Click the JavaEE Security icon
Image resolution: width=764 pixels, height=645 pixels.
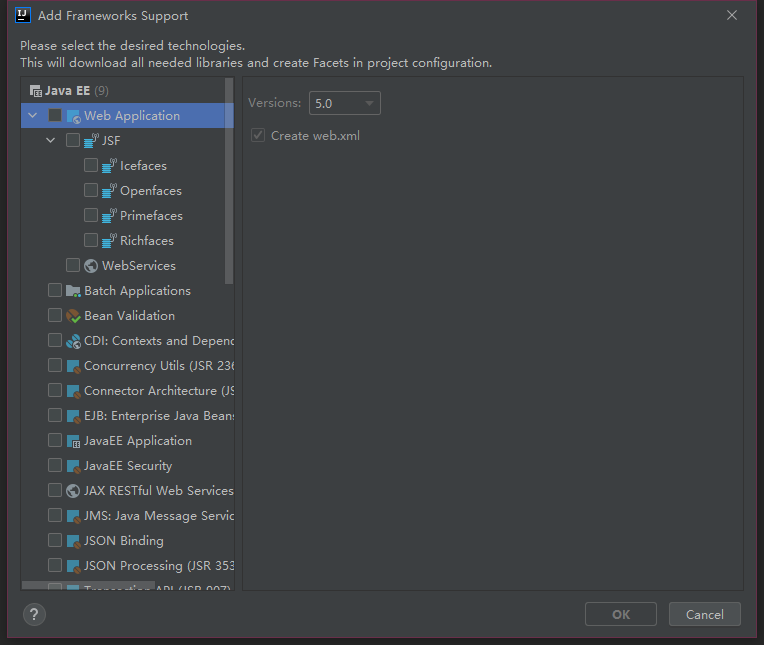73,466
